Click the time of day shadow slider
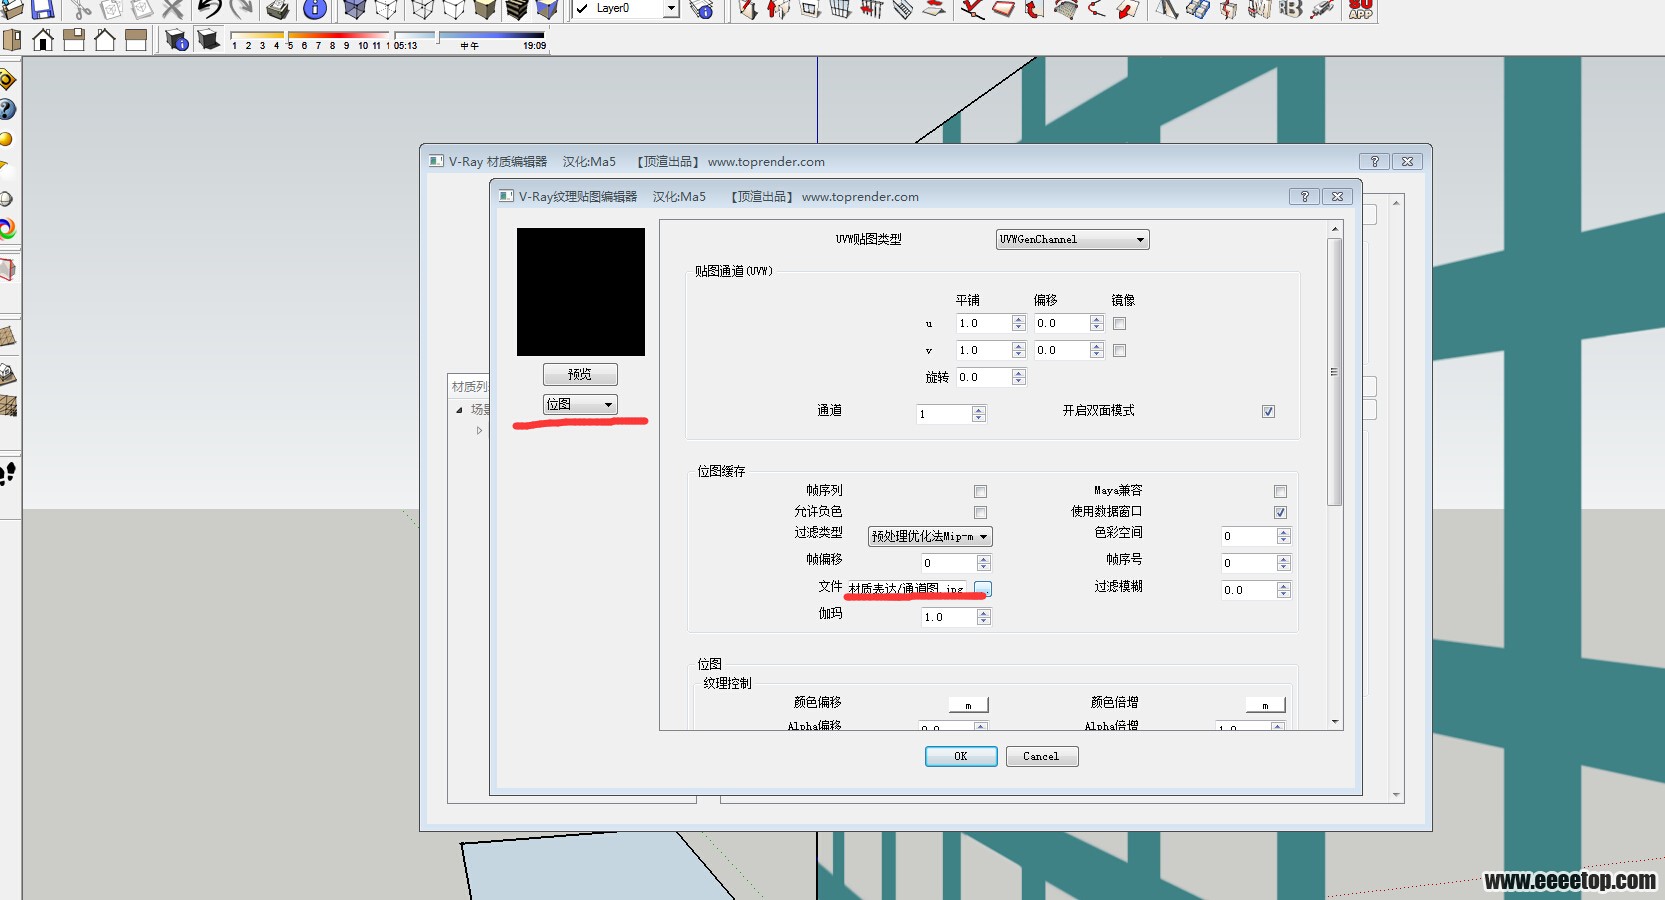1665x900 pixels. [x=470, y=35]
